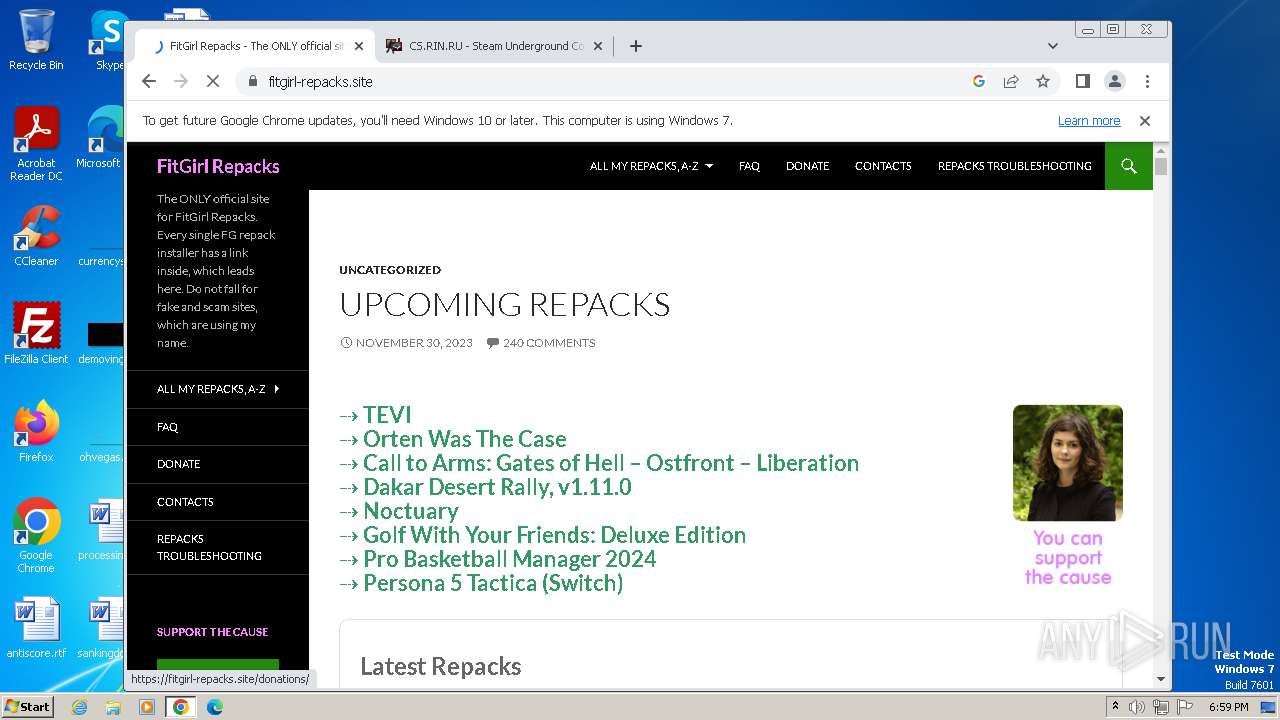The height and width of the screenshot is (720, 1280).
Task: Click the Google icon in the address bar
Action: click(x=979, y=81)
